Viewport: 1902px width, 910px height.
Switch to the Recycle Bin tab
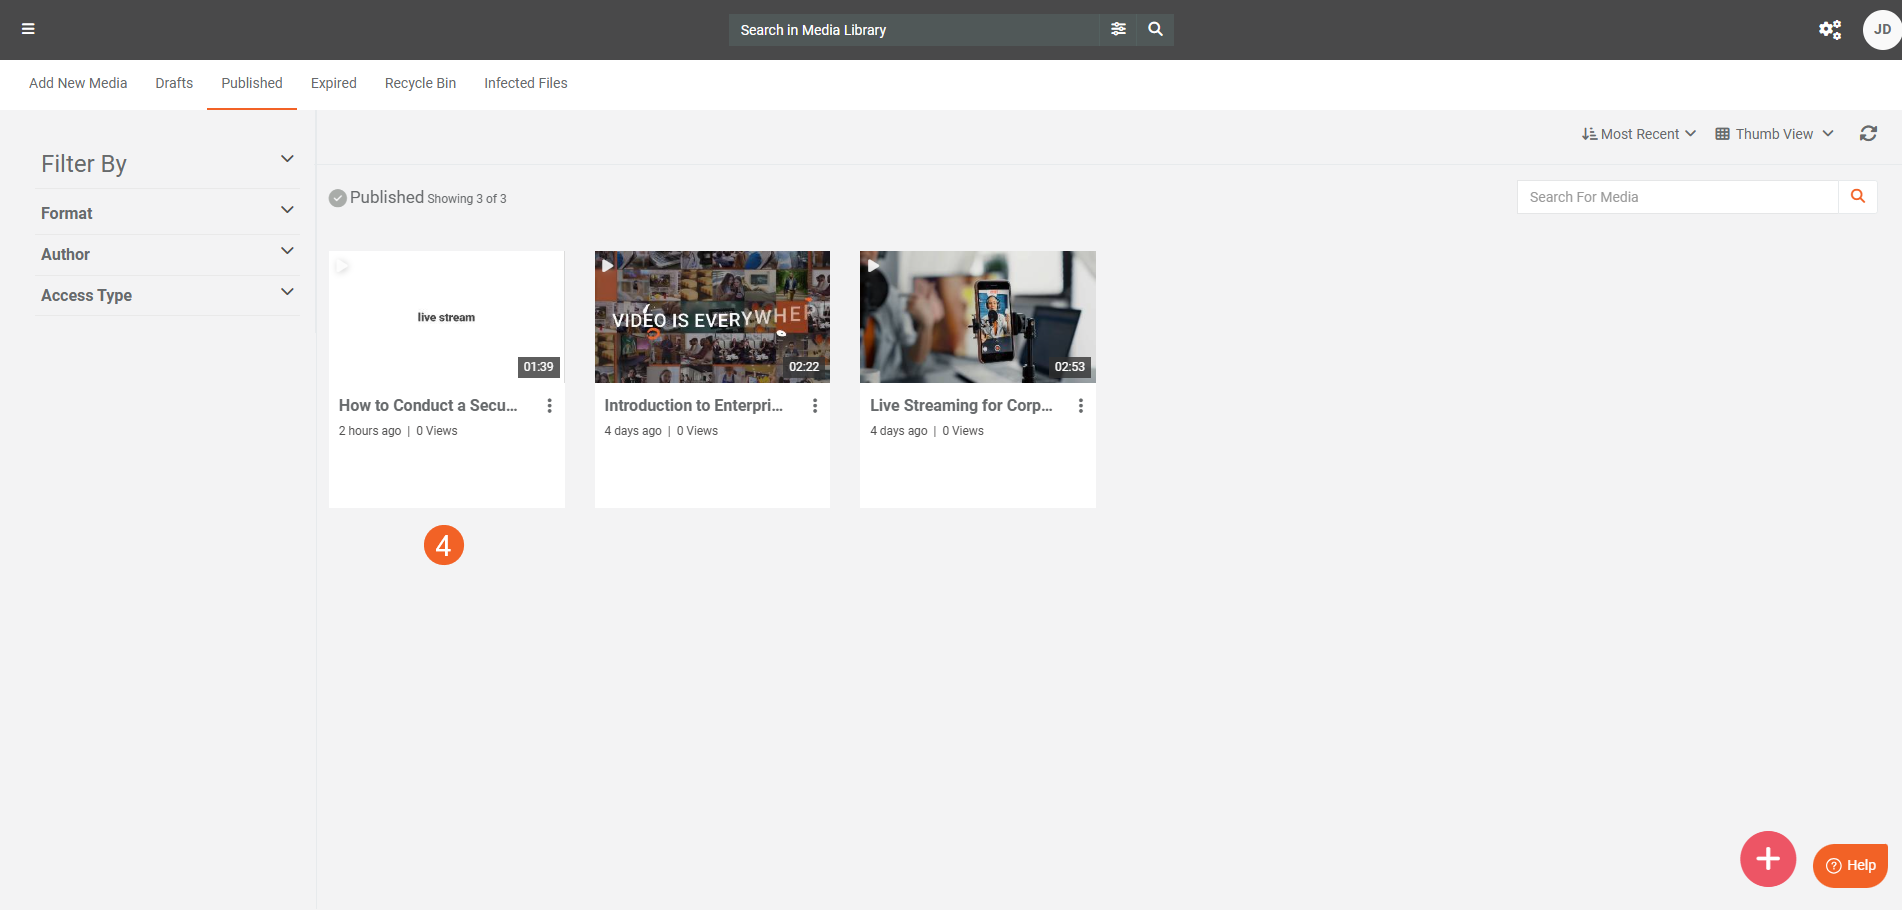click(x=420, y=83)
